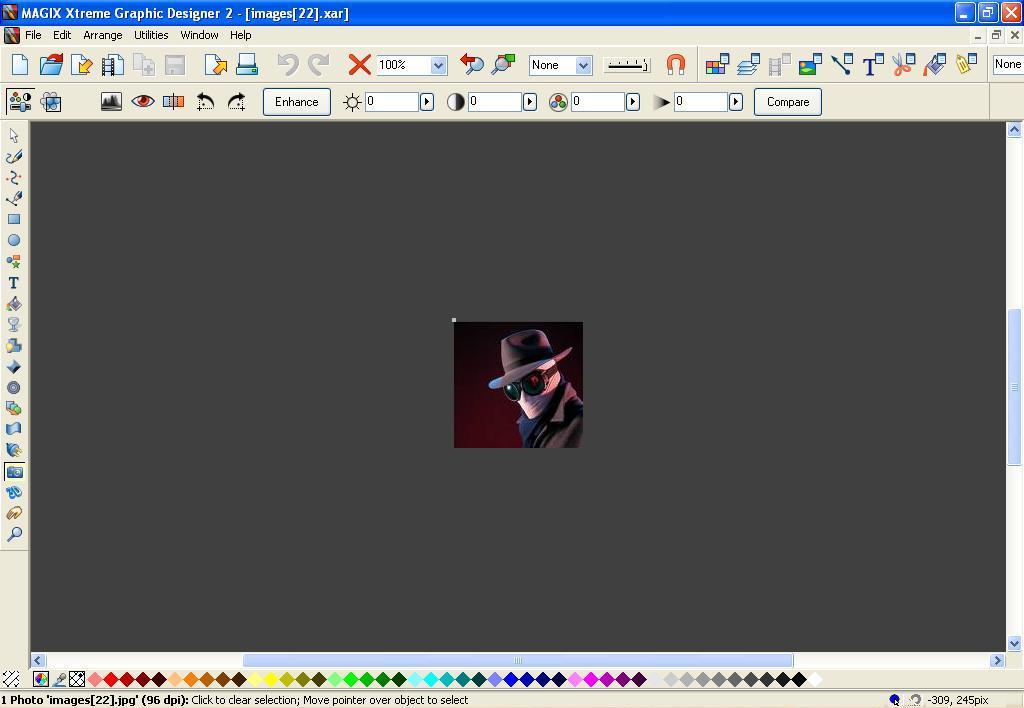Select the Selector tool

point(14,134)
